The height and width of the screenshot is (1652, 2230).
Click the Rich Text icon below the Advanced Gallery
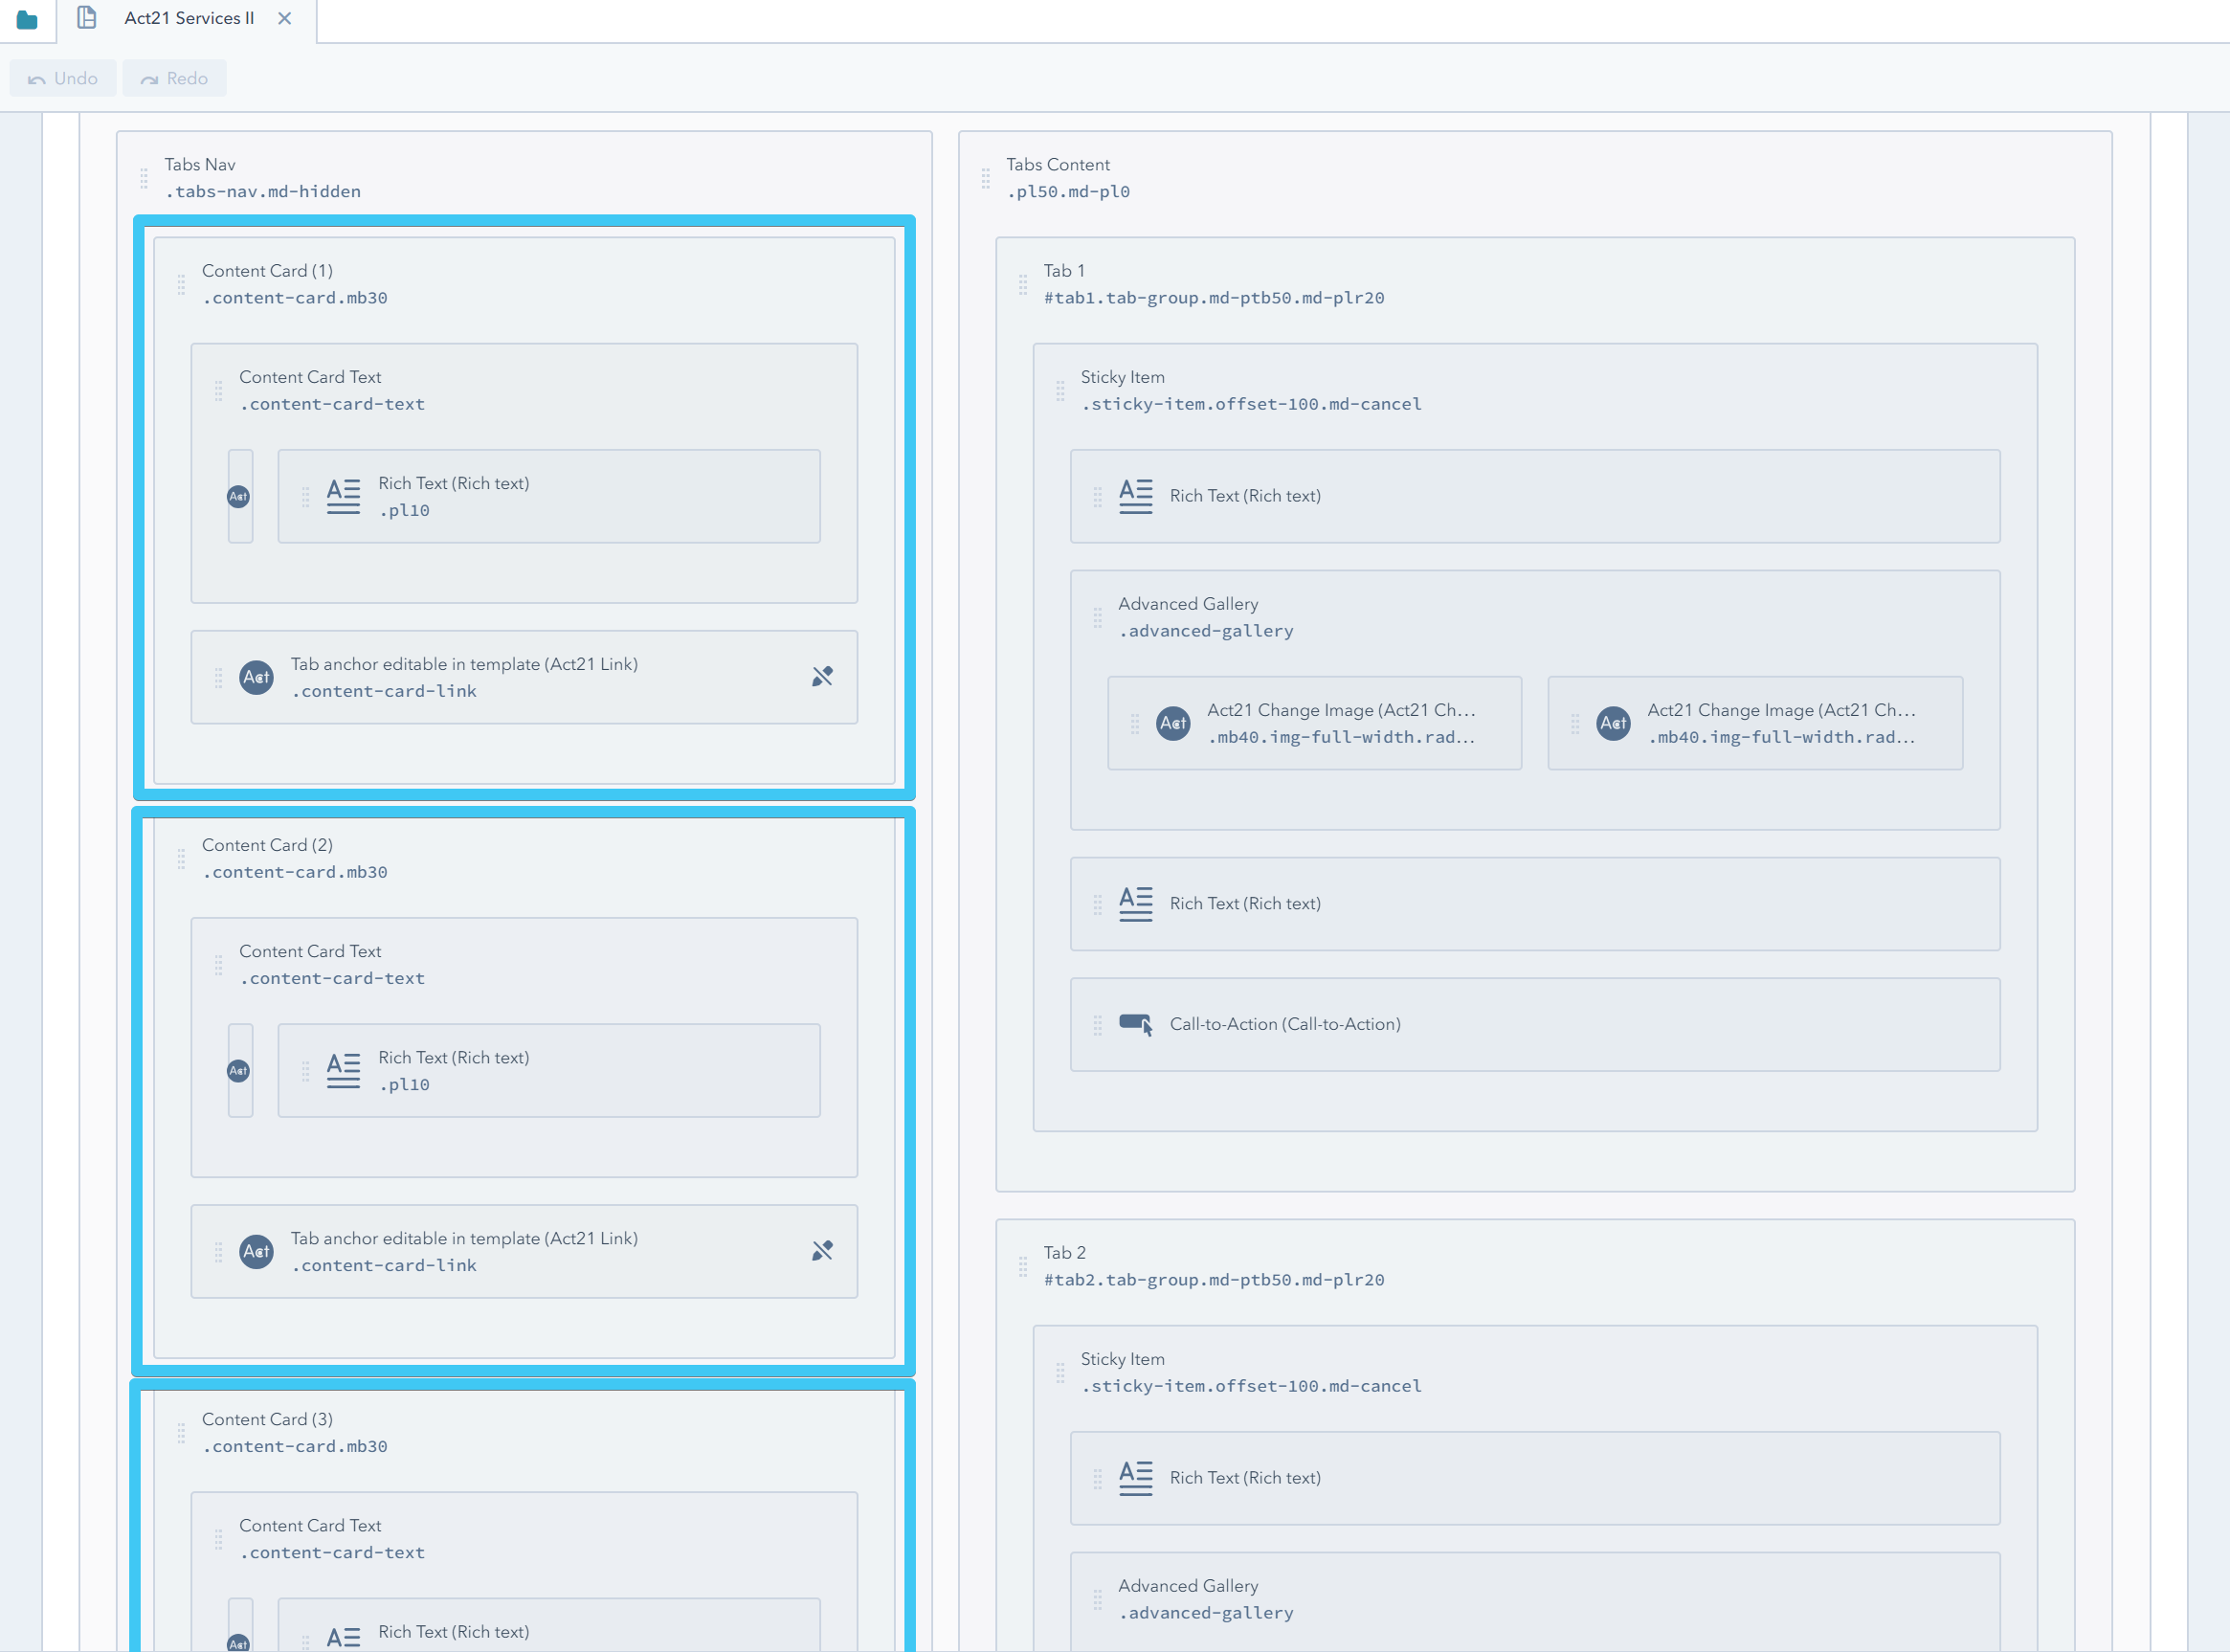(1136, 903)
